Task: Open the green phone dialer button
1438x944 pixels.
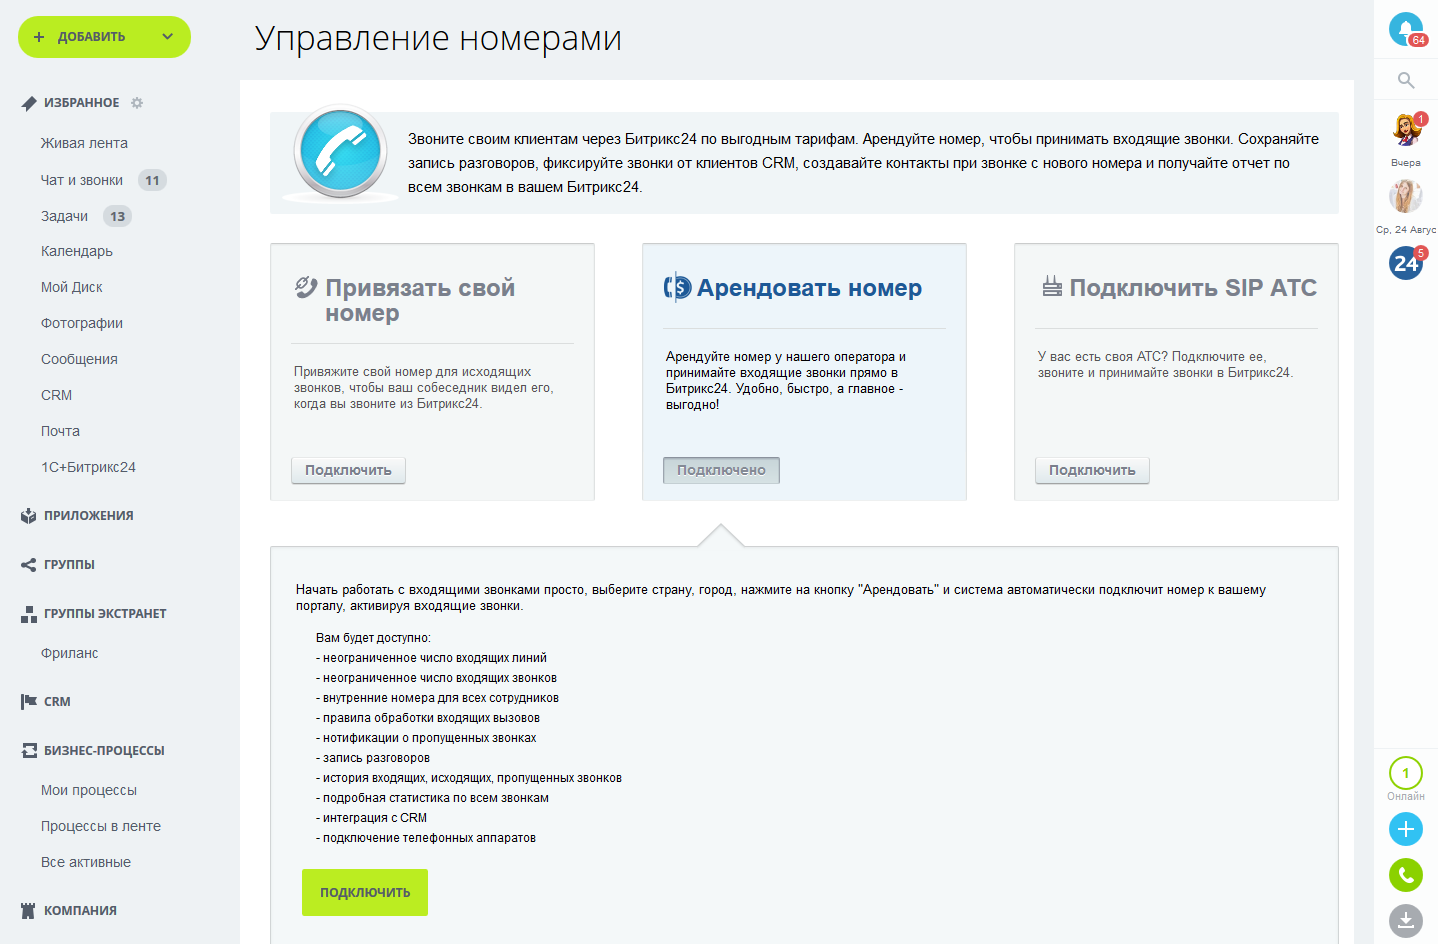Action: tap(1406, 875)
